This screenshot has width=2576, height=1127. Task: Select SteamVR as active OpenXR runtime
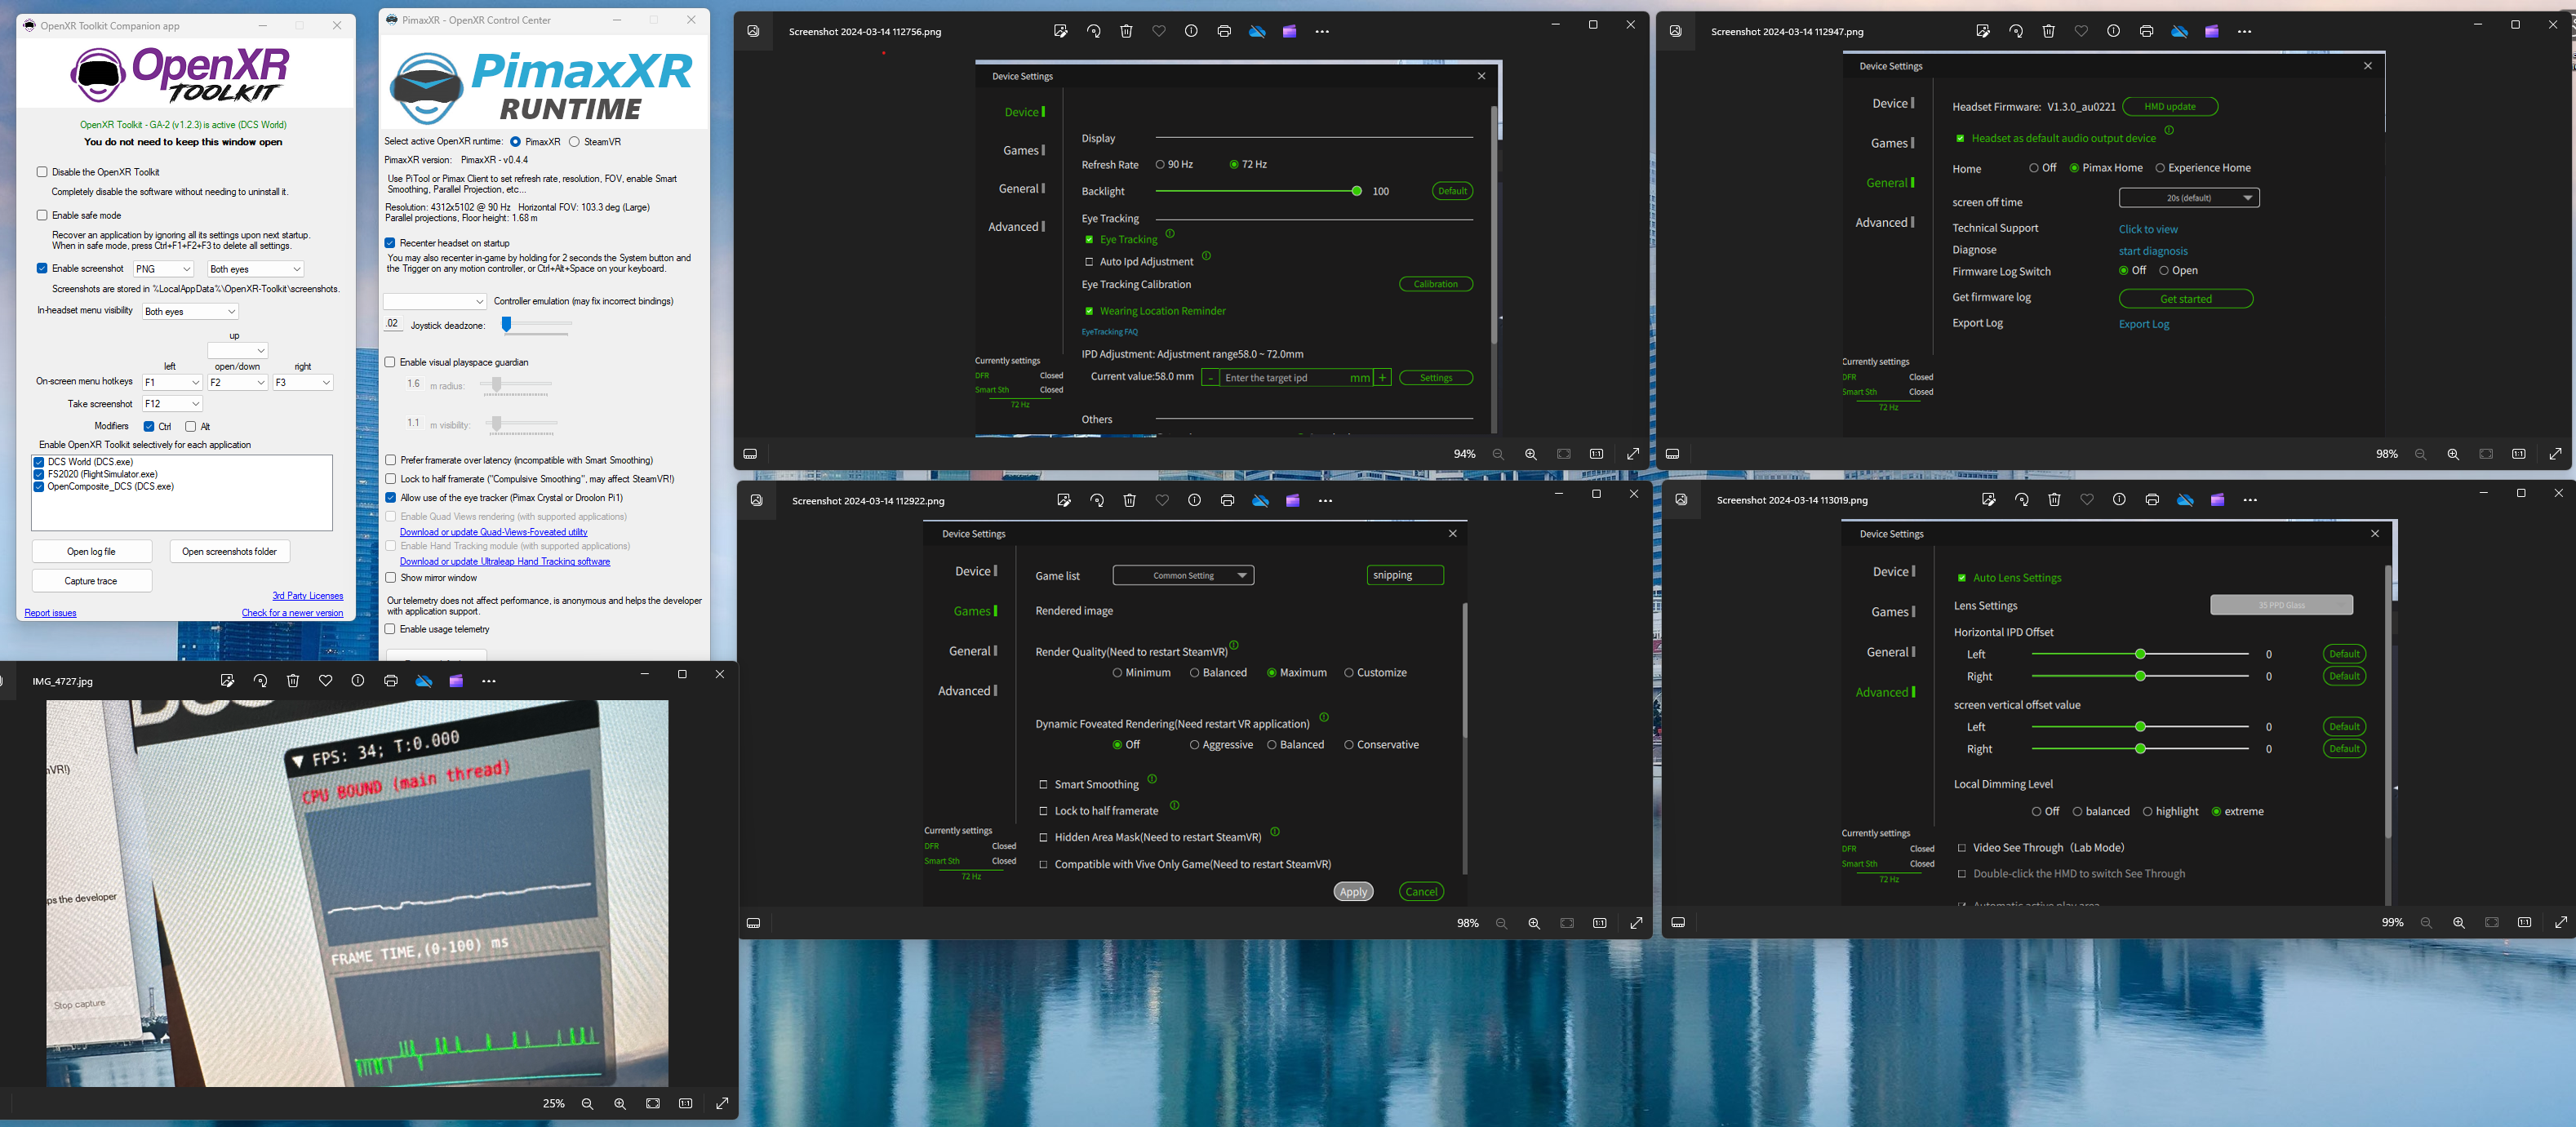(x=574, y=142)
